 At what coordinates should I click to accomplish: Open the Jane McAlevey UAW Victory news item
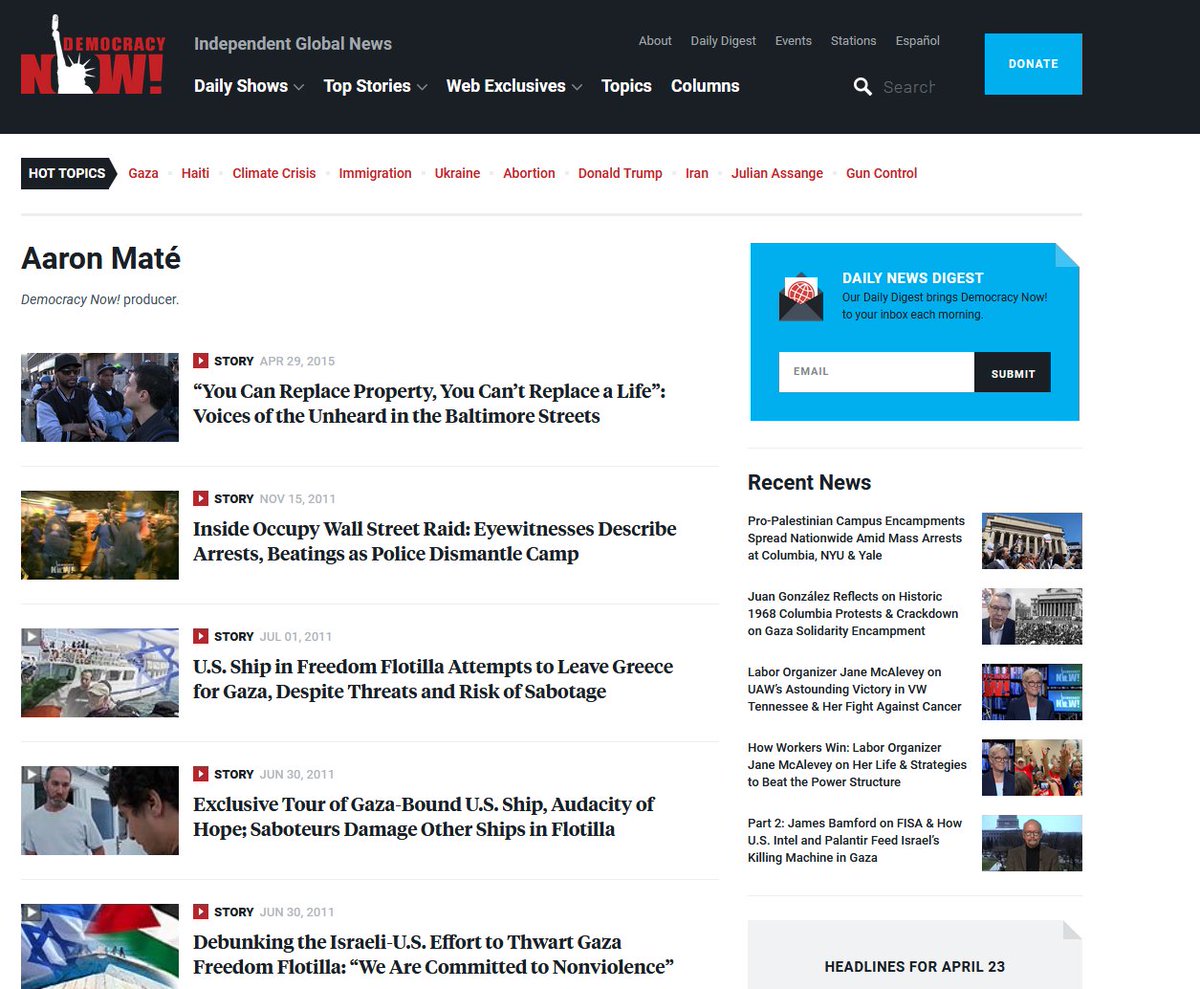[855, 689]
